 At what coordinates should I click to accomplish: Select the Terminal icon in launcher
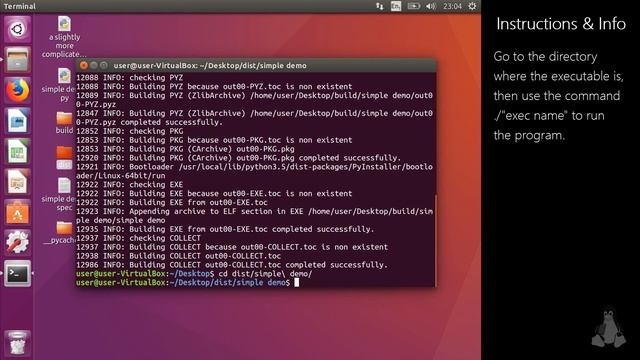17,273
